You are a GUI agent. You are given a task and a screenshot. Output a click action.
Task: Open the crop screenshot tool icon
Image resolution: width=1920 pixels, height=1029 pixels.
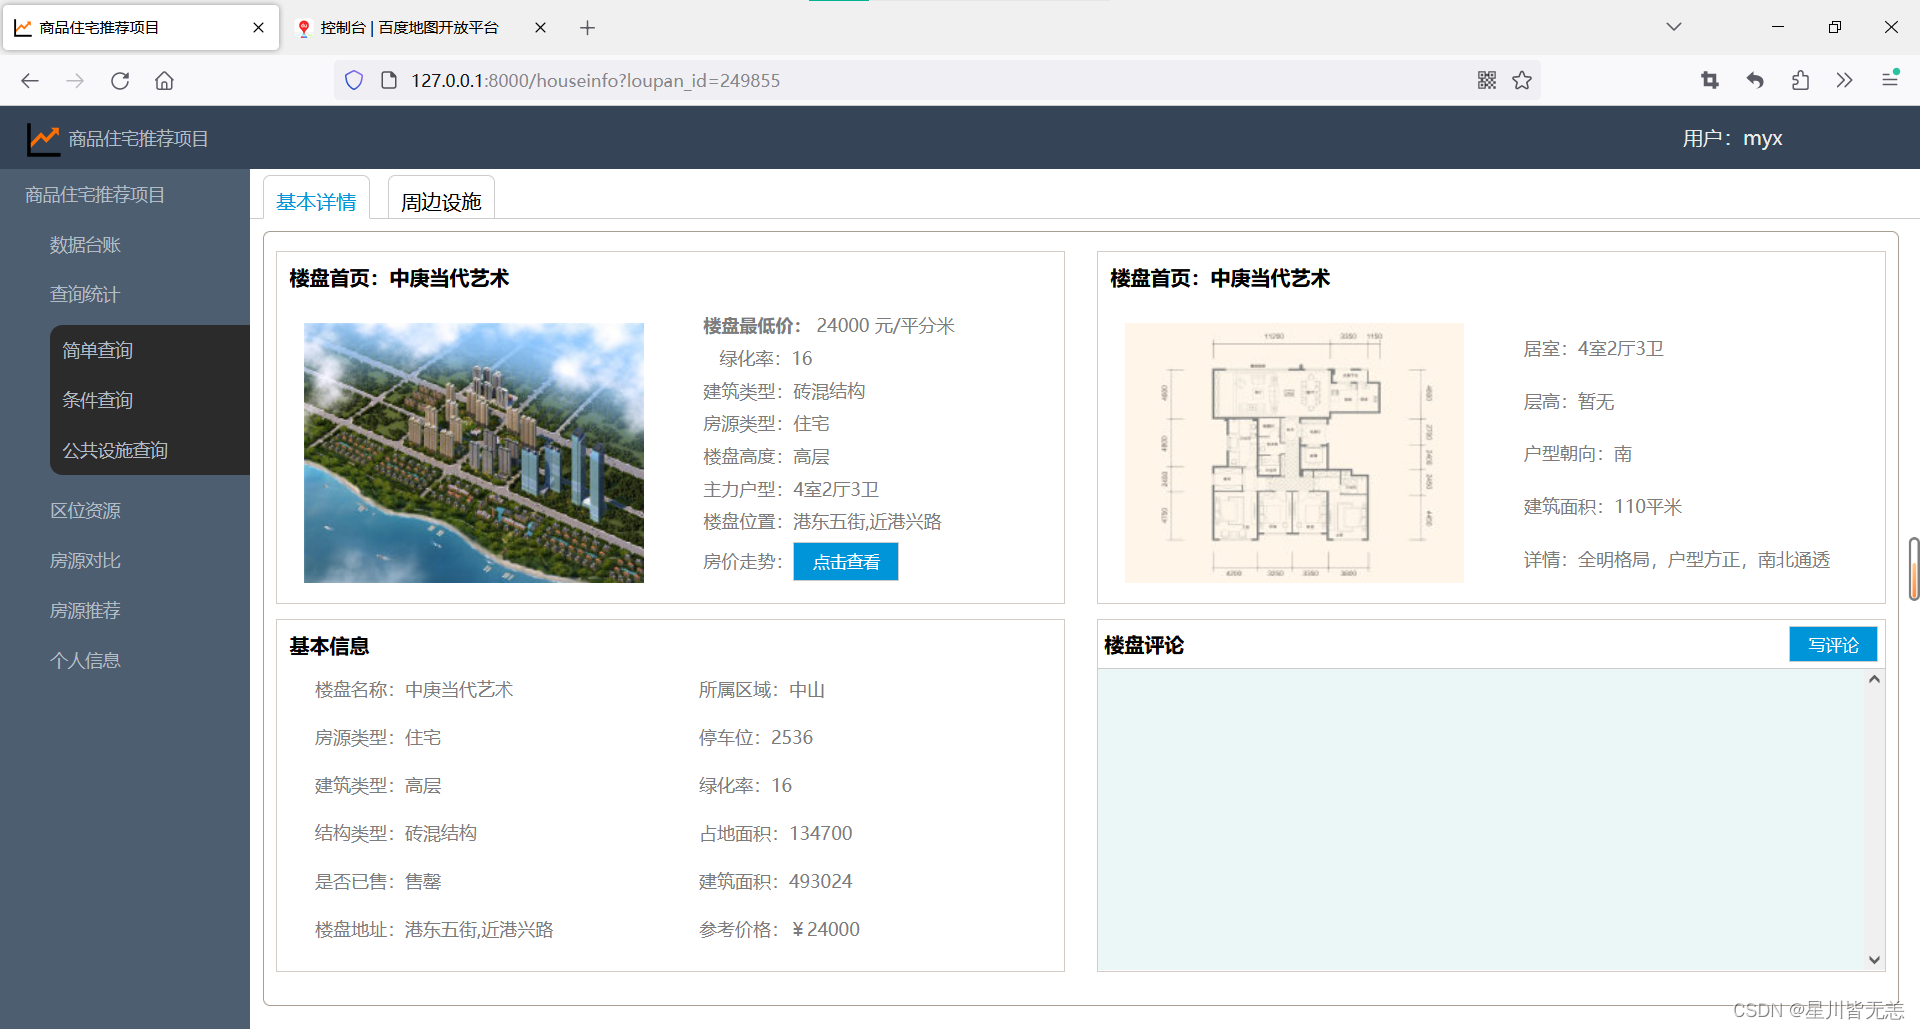tap(1710, 80)
